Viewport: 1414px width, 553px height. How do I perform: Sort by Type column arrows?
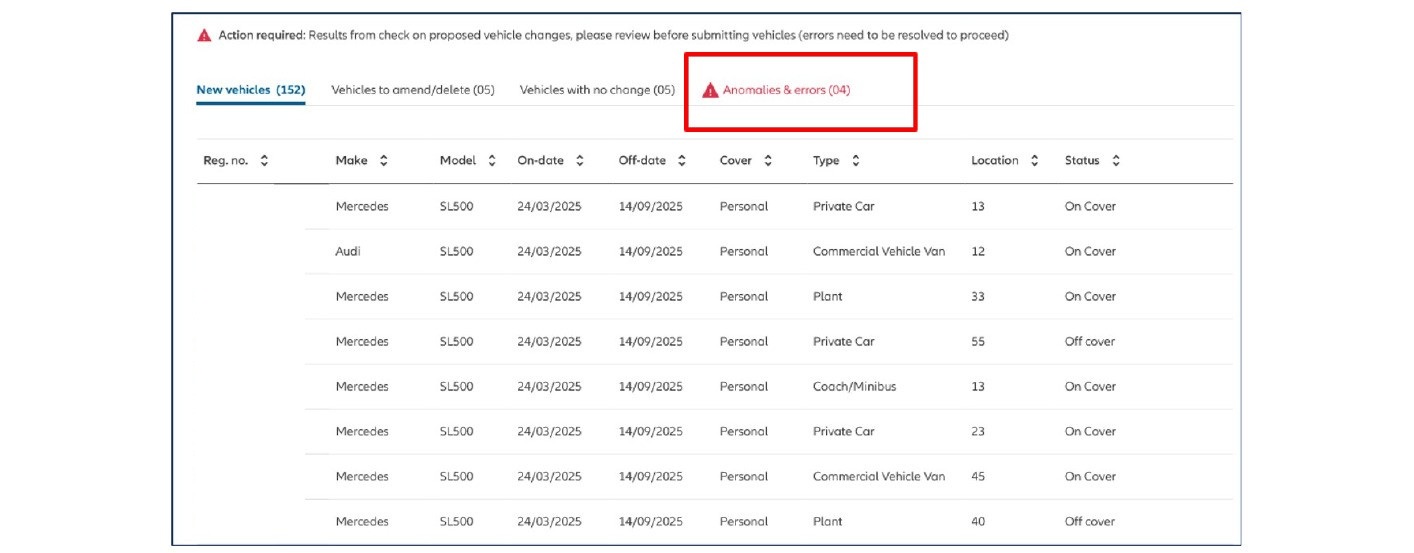(x=856, y=161)
